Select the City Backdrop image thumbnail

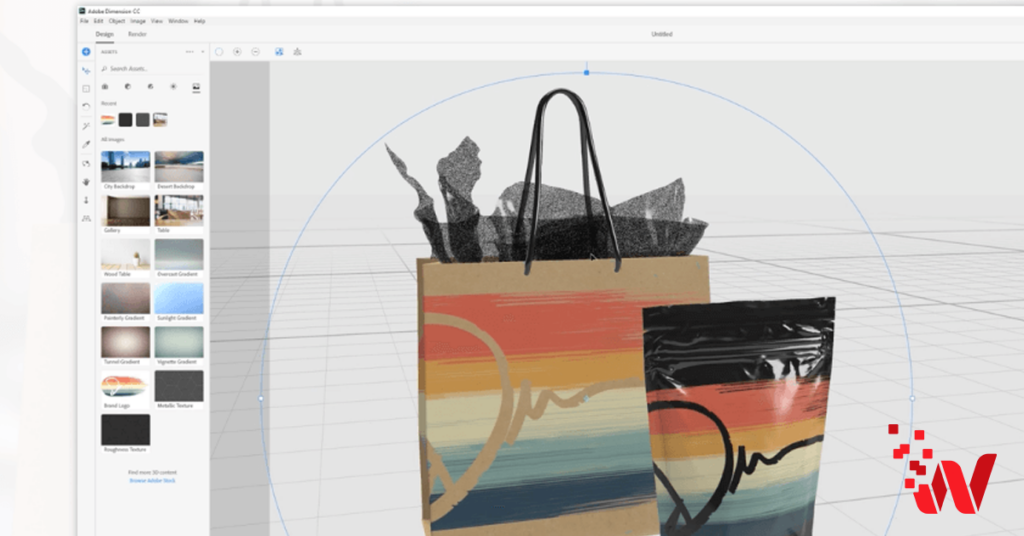(x=126, y=166)
